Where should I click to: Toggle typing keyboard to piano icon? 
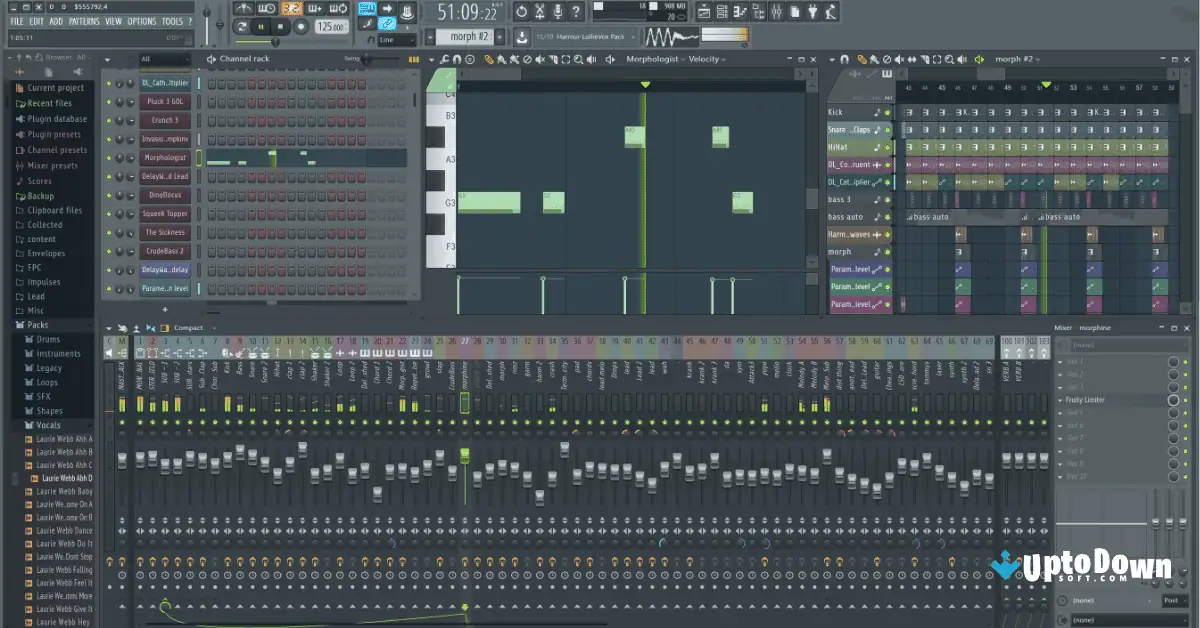367,9
